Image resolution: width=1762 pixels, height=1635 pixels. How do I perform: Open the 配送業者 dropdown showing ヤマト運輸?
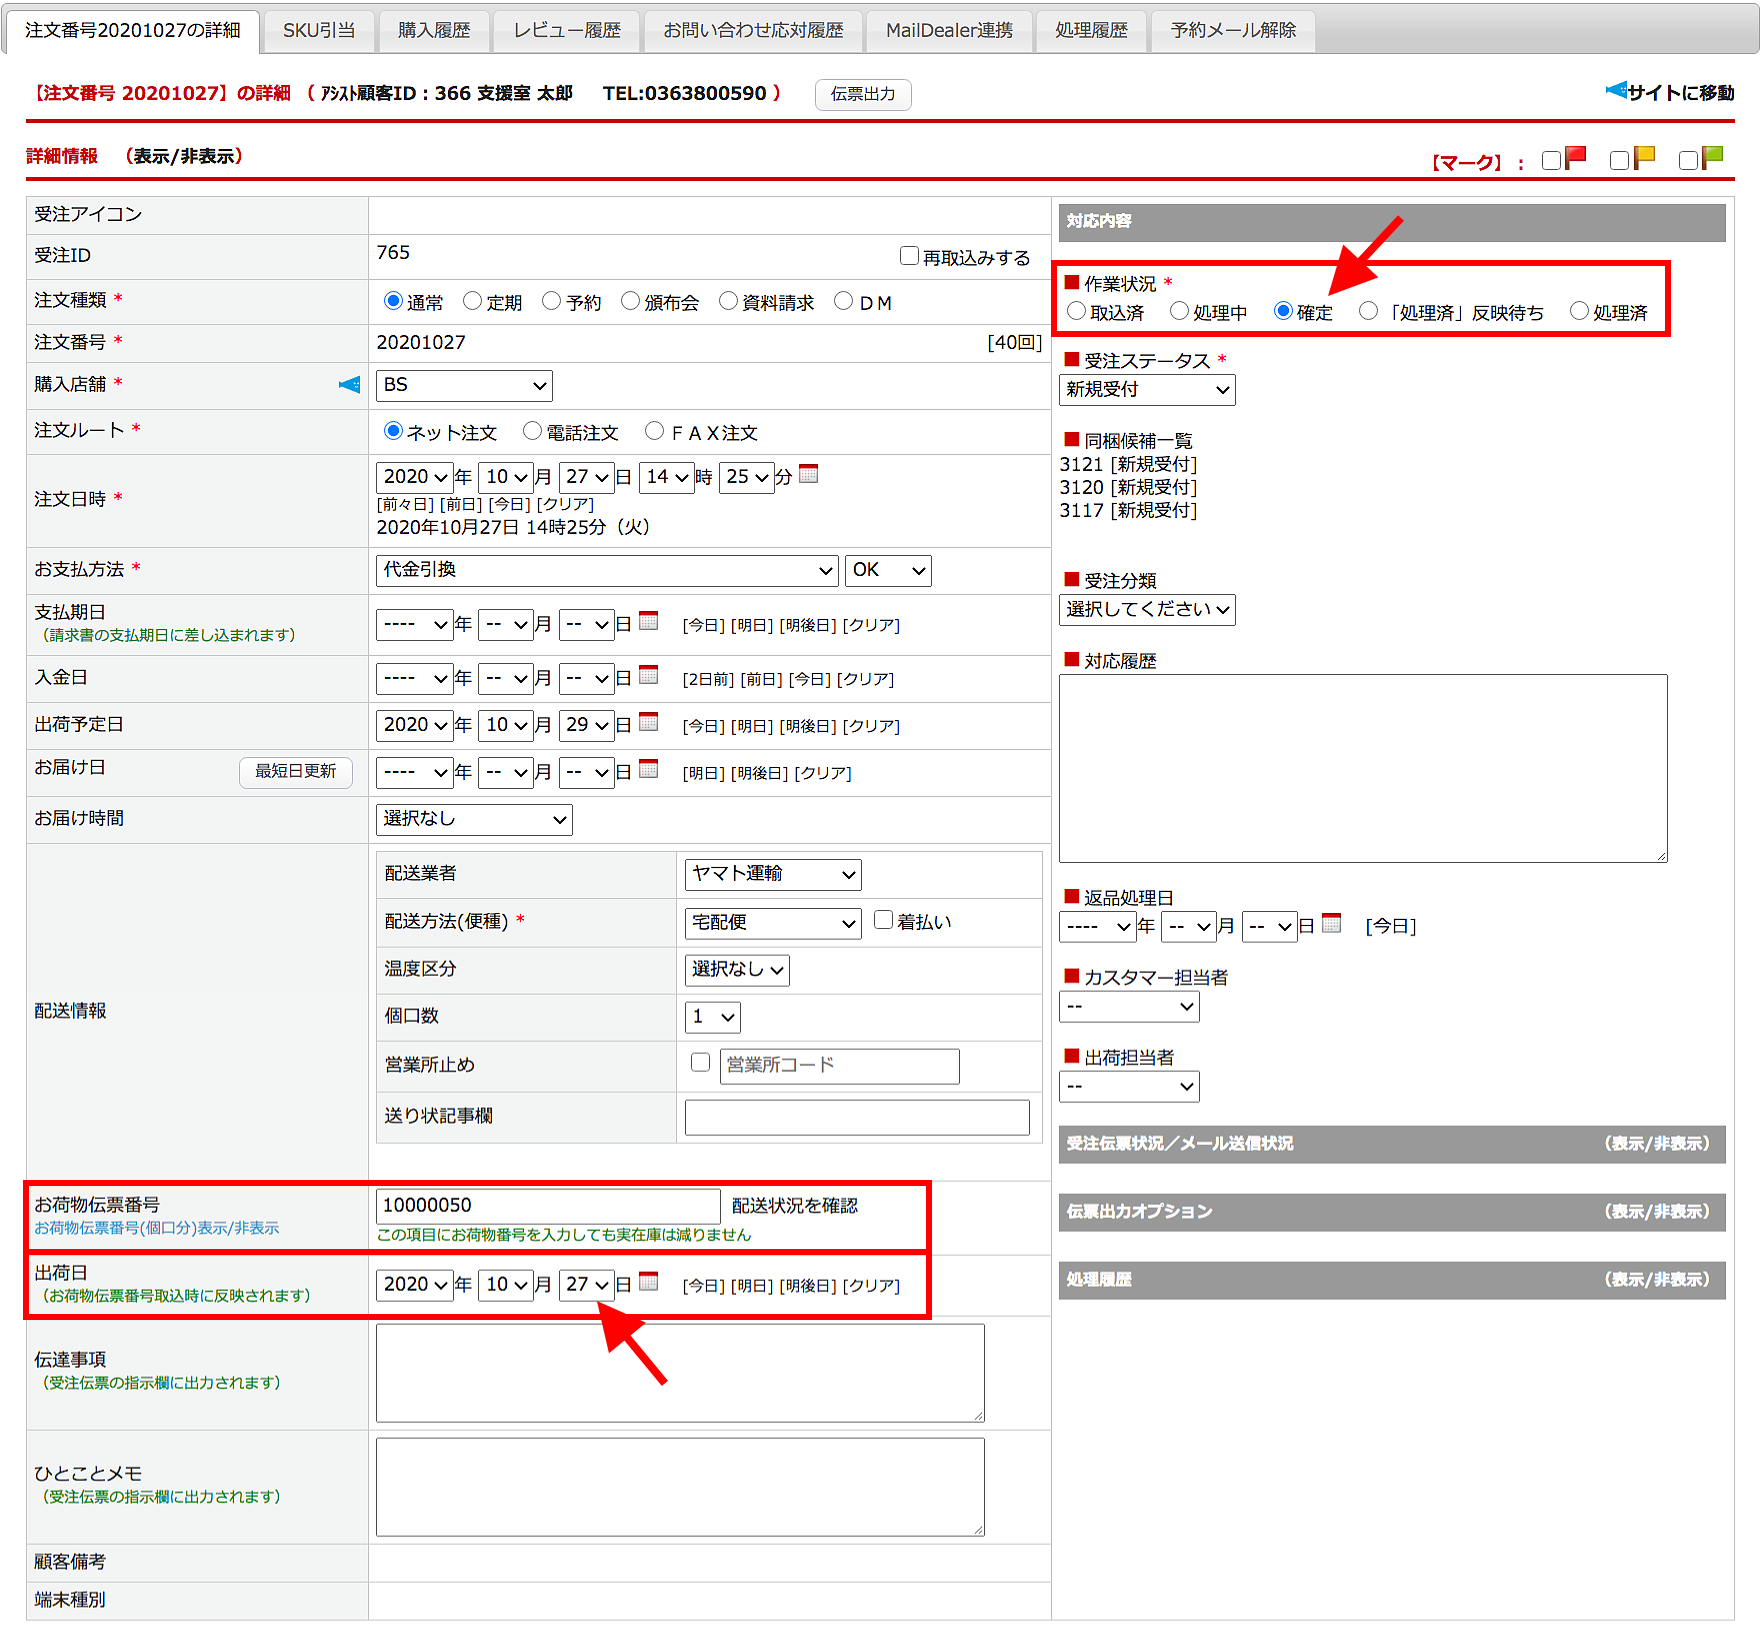pos(772,874)
